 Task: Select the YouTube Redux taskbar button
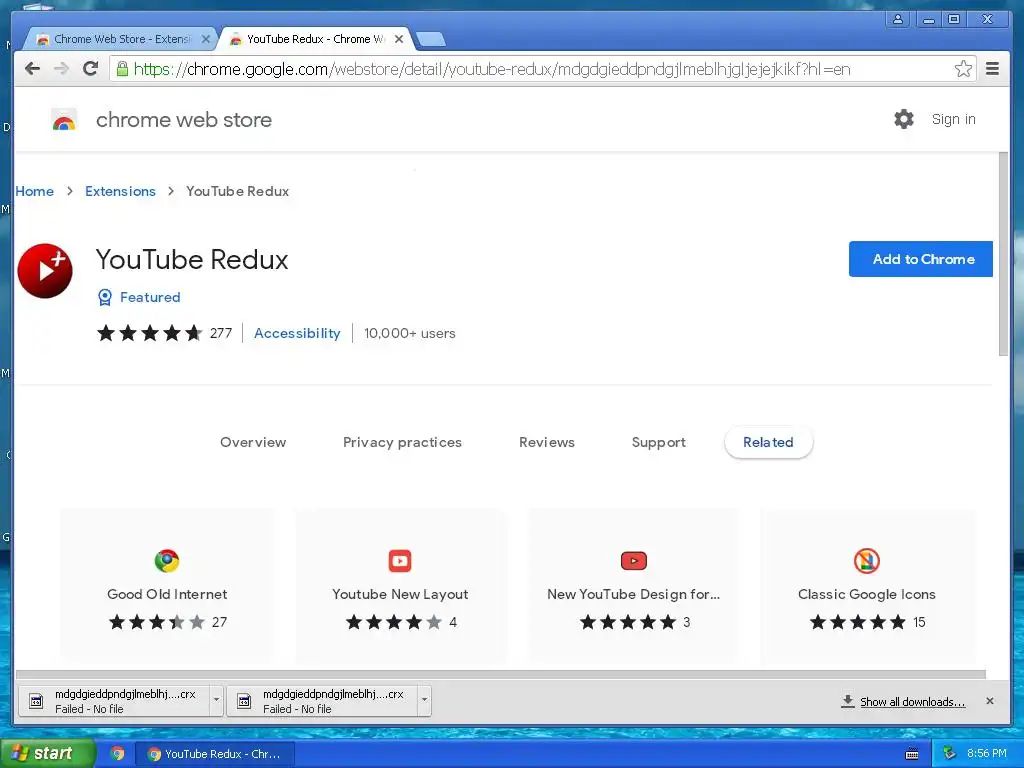coord(214,754)
